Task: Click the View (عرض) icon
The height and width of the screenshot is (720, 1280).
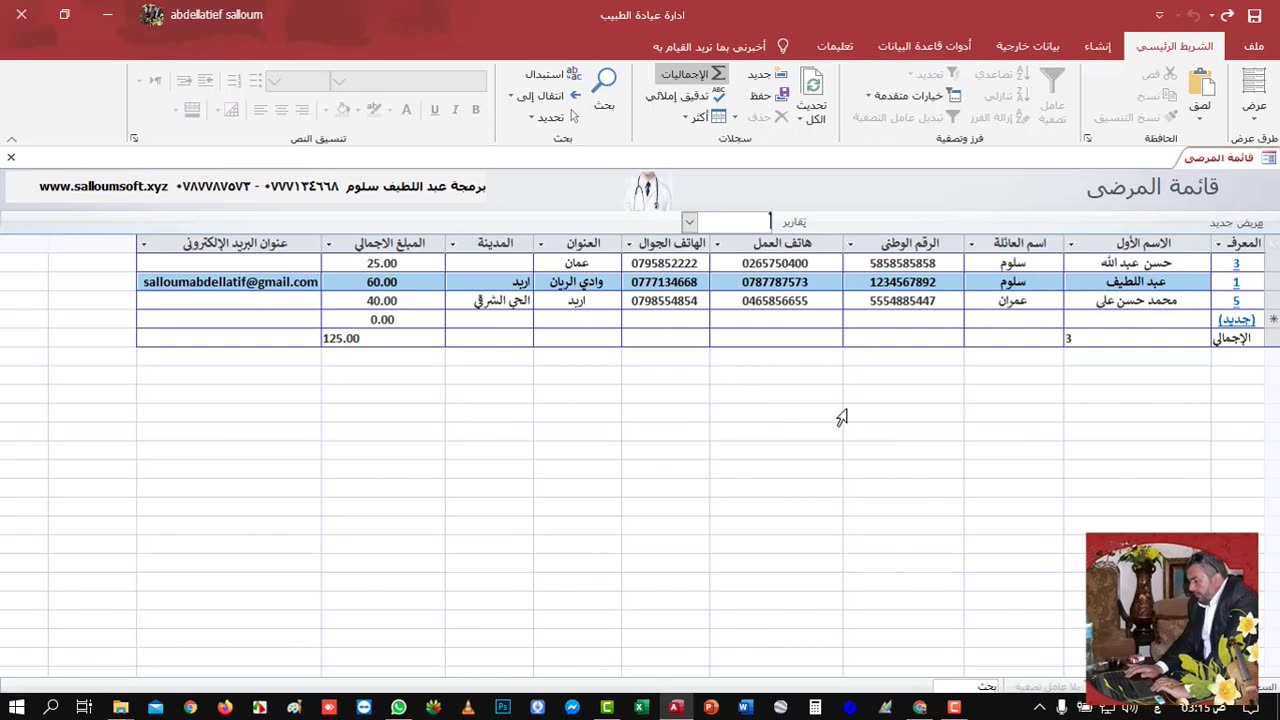Action: coord(1254,82)
